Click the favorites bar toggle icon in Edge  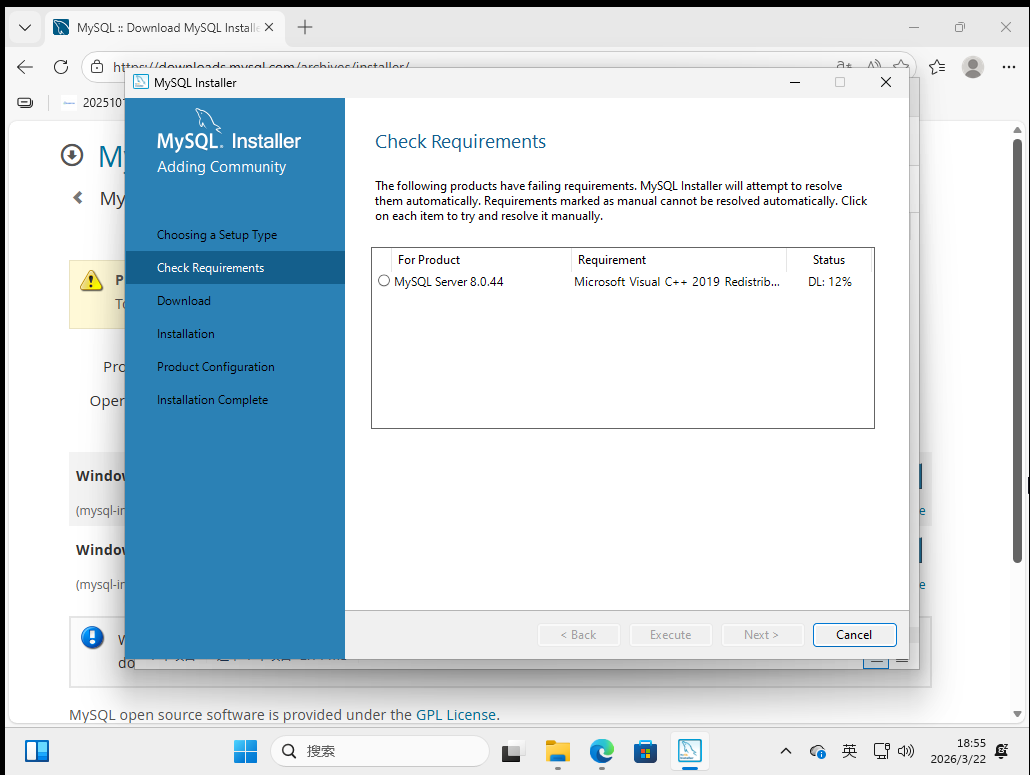[x=25, y=102]
